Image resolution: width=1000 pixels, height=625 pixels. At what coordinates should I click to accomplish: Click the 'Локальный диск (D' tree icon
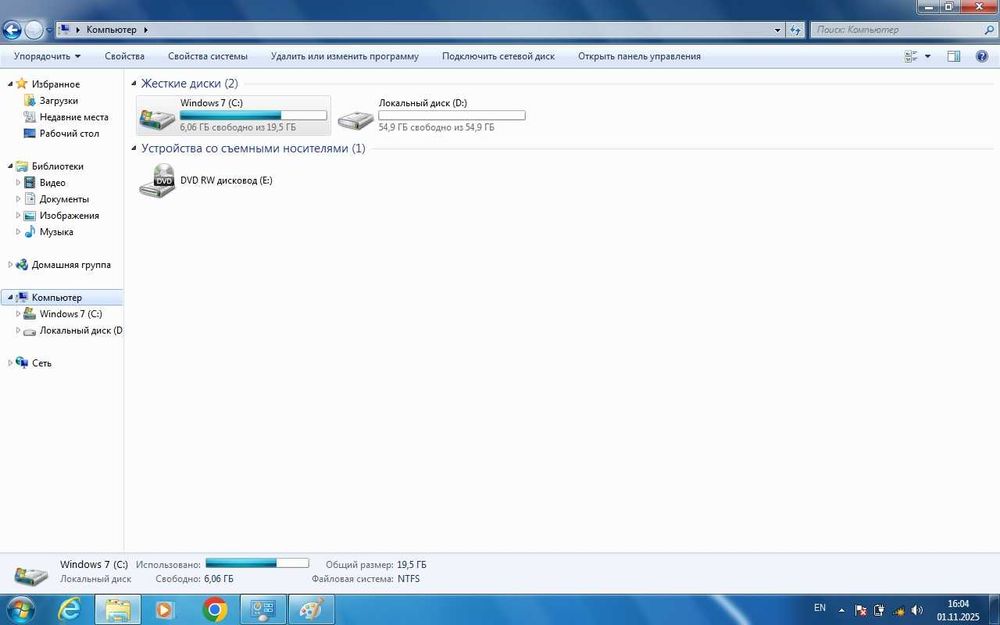pos(29,331)
